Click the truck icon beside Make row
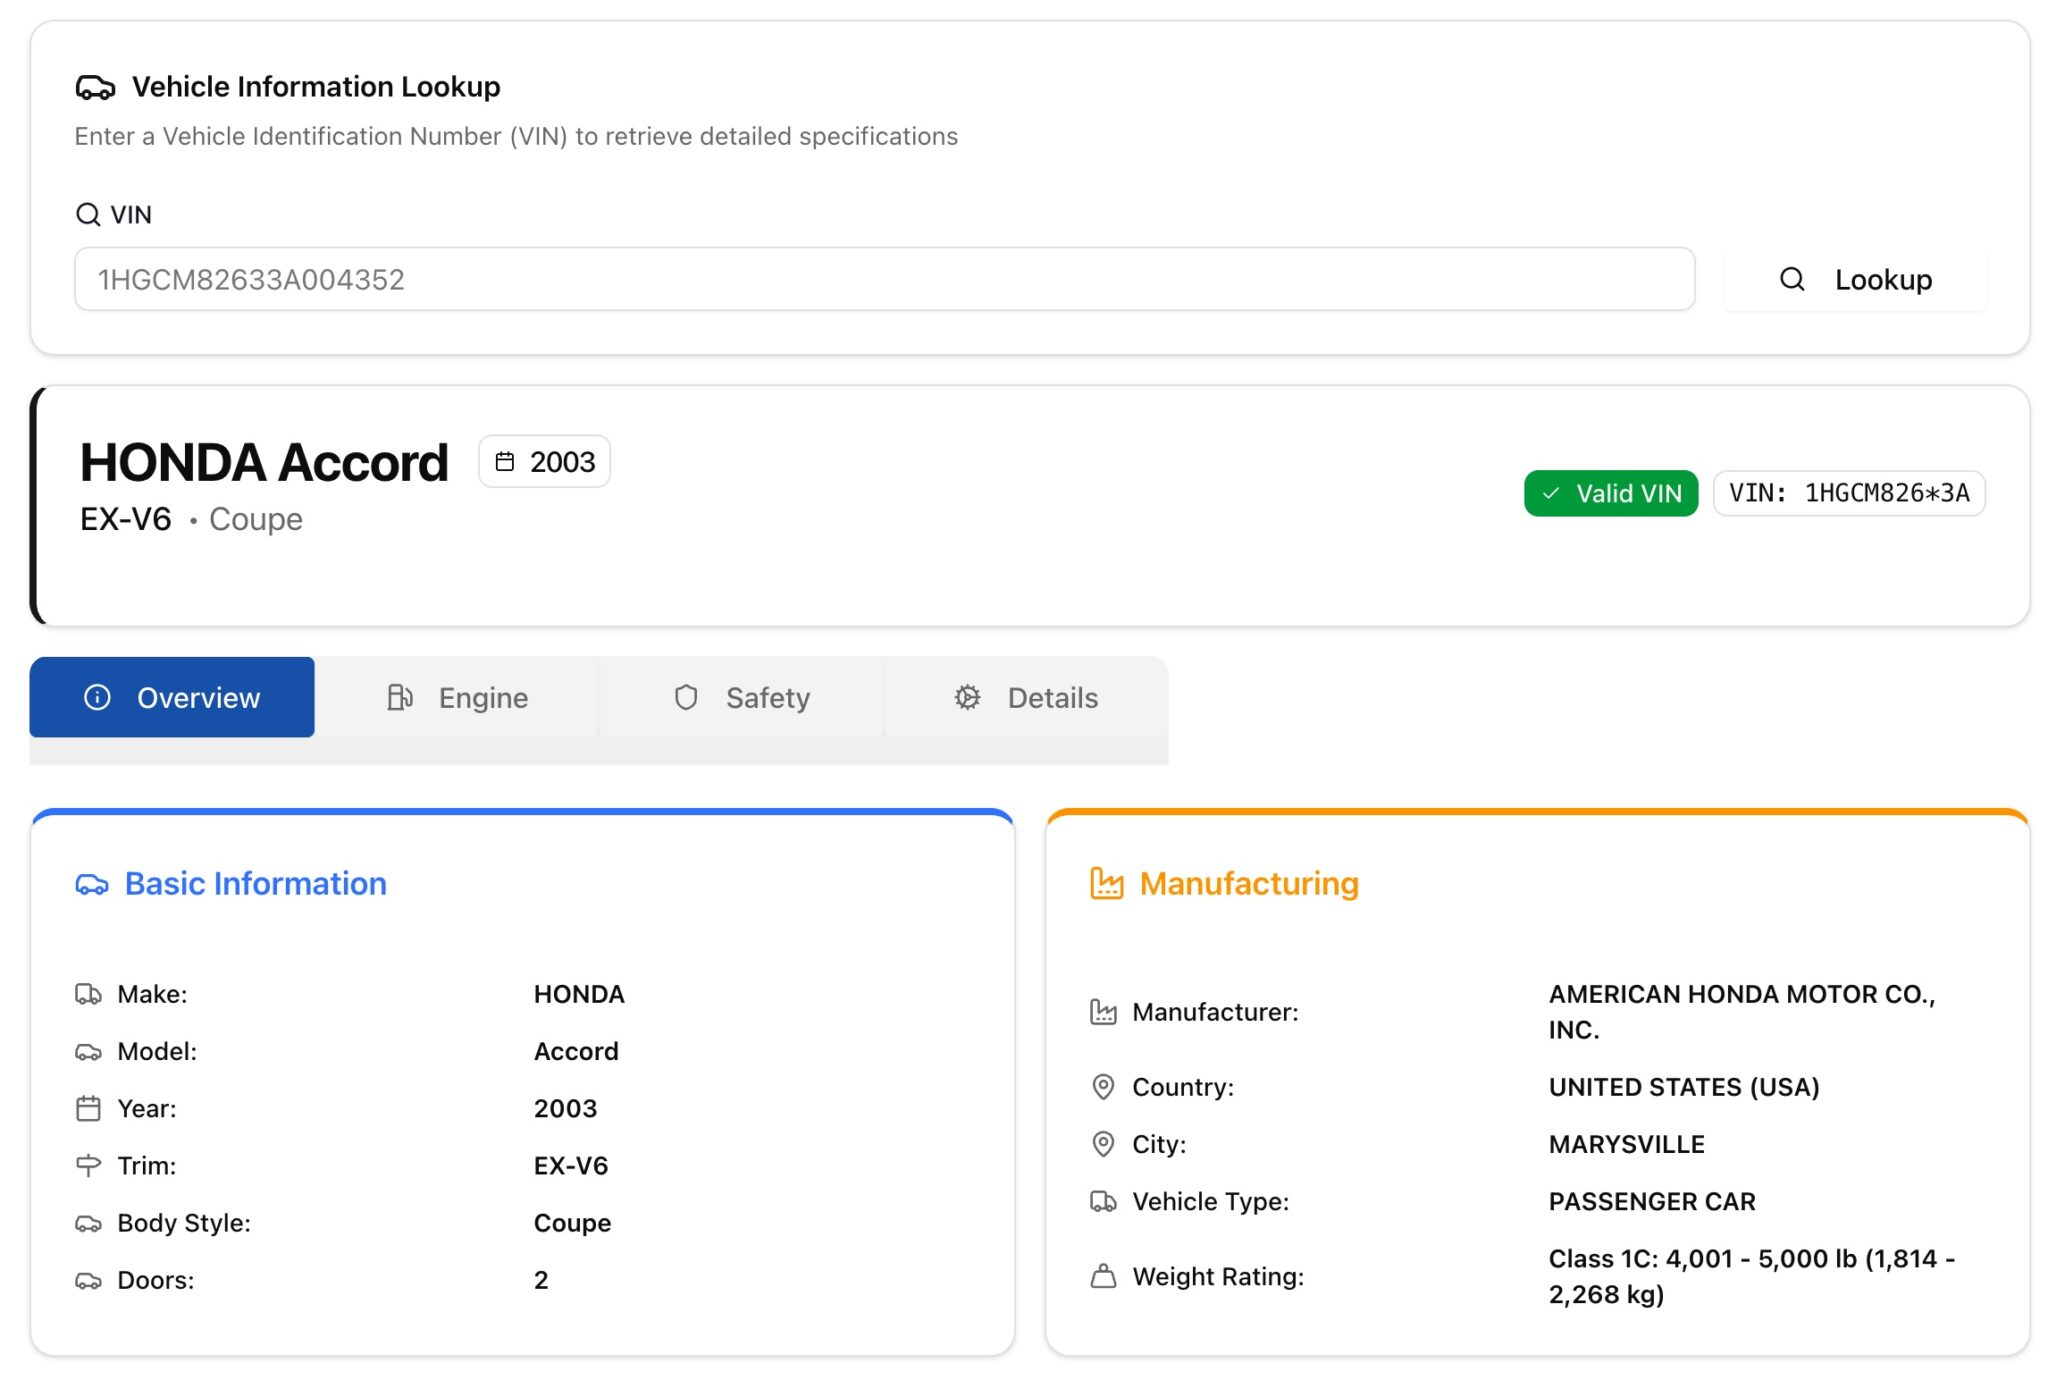Viewport: 2048px width, 1380px height. point(88,994)
